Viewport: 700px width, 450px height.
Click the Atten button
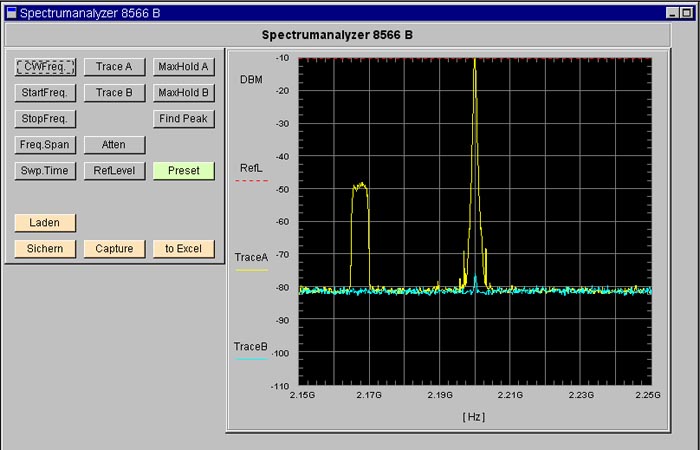(114, 145)
